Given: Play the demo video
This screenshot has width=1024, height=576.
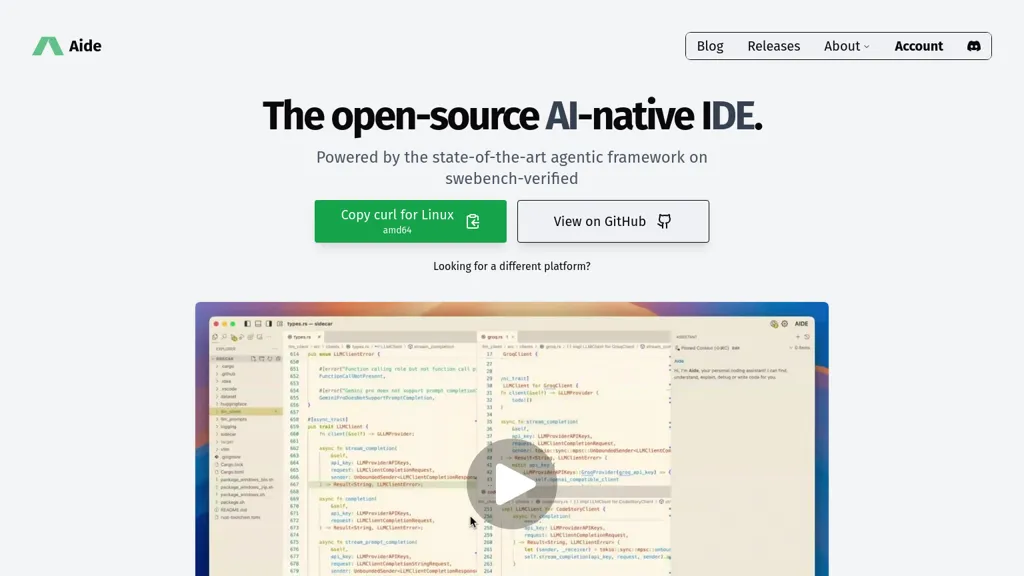Looking at the screenshot, I should tap(511, 484).
